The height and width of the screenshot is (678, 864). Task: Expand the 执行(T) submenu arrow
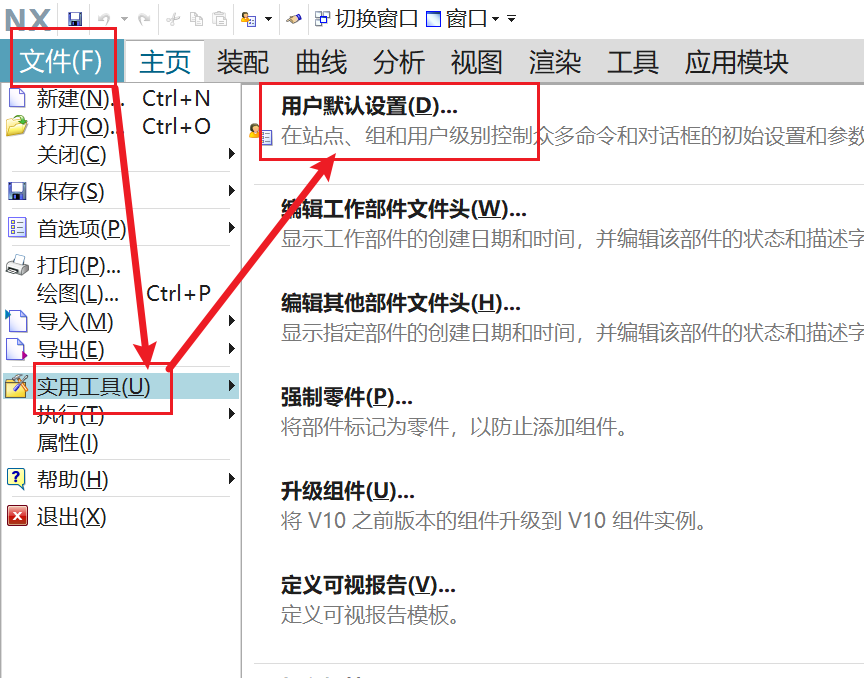click(x=232, y=413)
